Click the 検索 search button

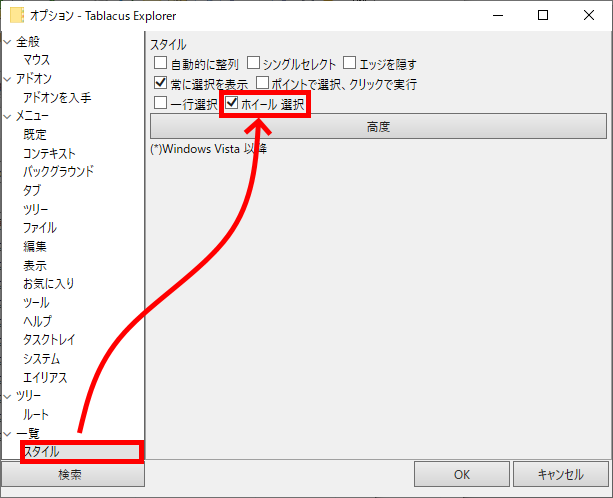[73, 475]
